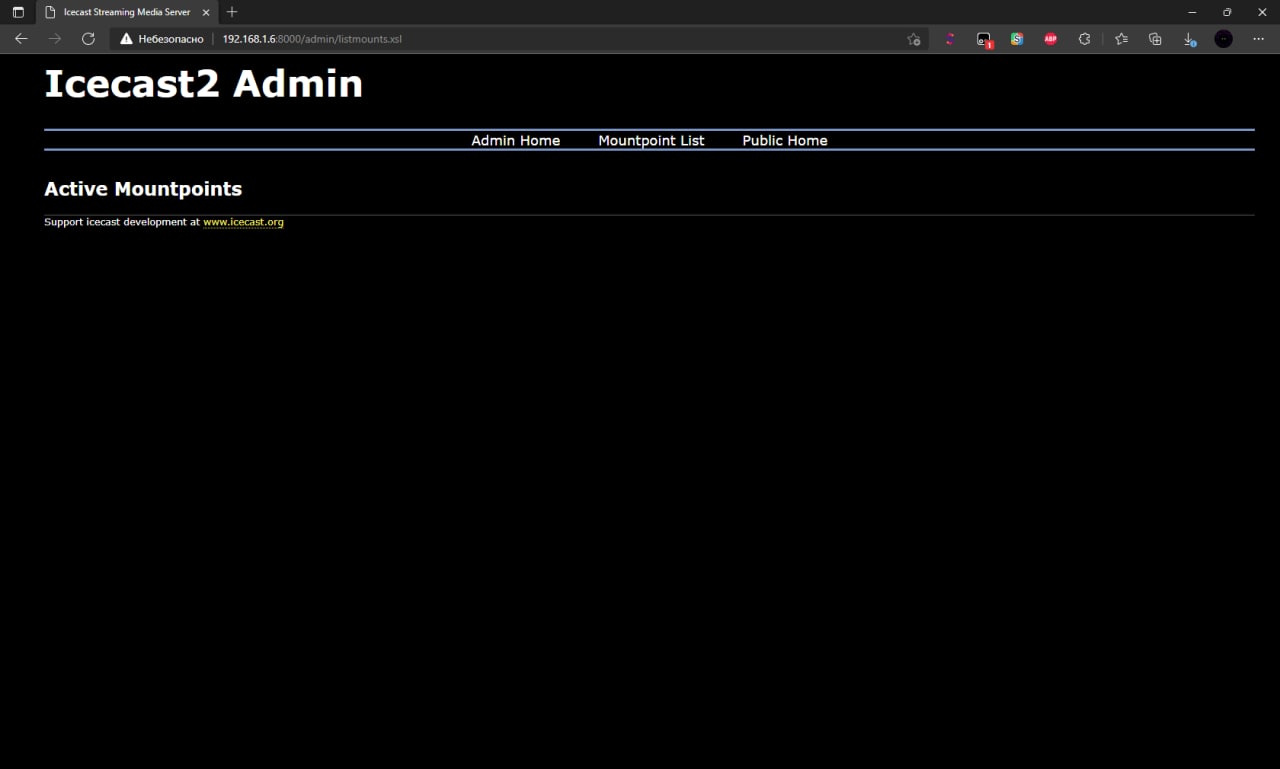This screenshot has height=769, width=1280.
Task: Open the extension with red badge 1
Action: click(x=984, y=39)
